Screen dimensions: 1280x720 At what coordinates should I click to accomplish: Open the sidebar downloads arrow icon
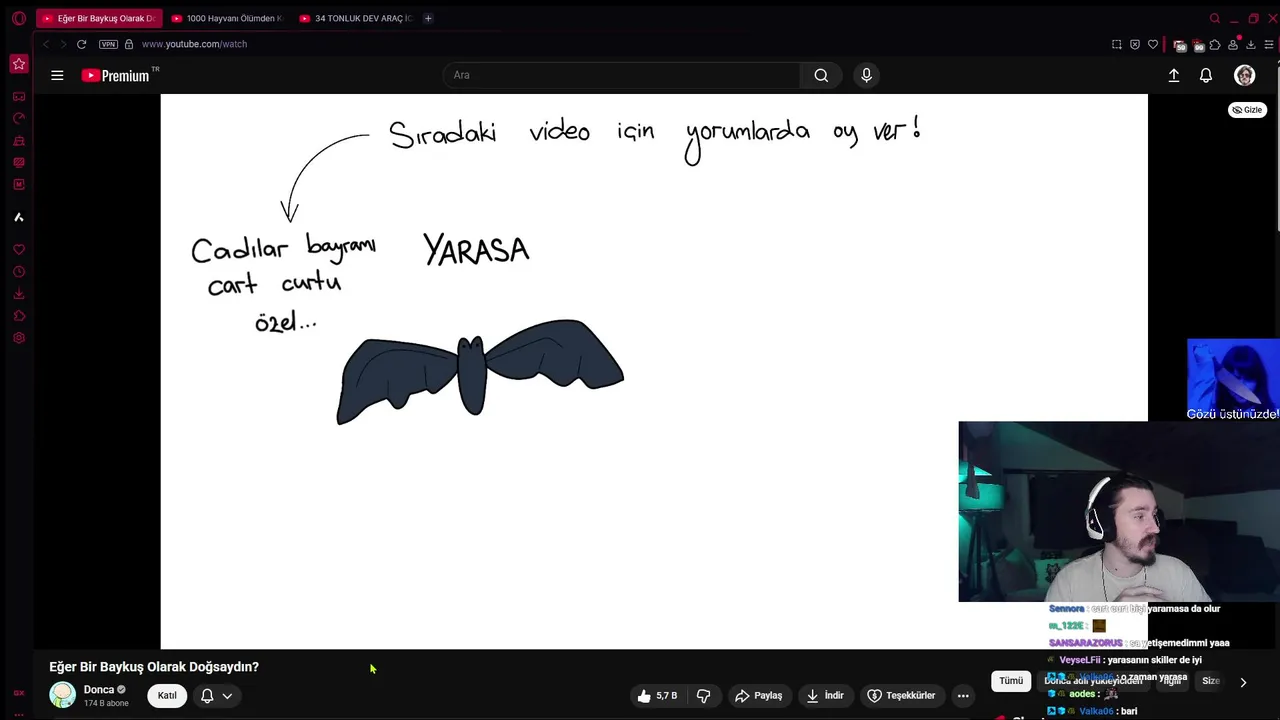[19, 294]
